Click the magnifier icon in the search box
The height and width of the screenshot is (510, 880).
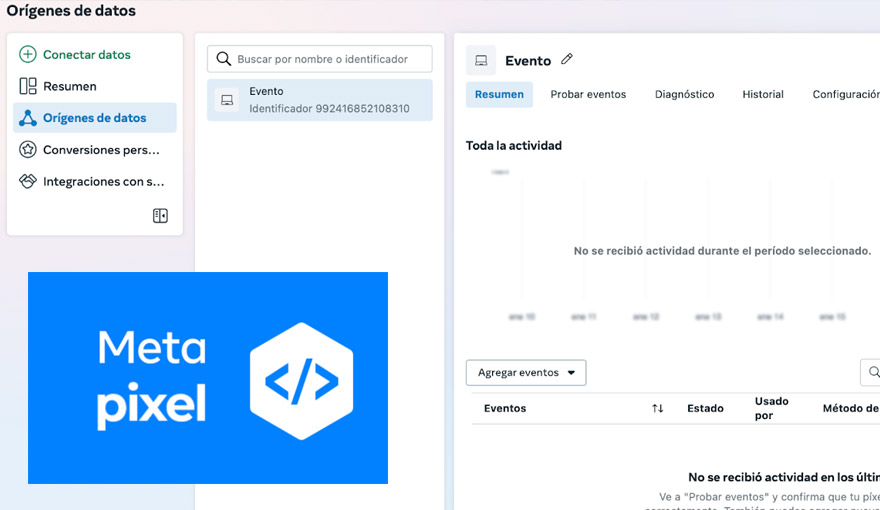224,59
